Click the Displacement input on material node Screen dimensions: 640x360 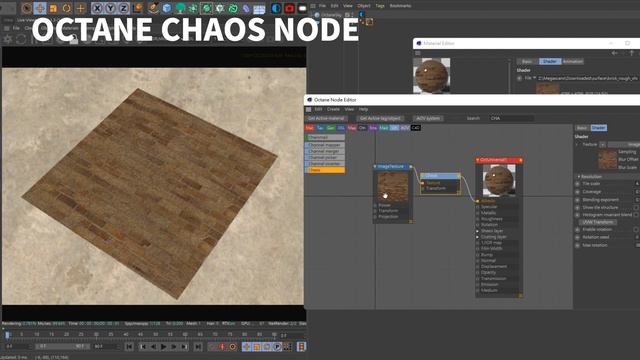tap(478, 267)
